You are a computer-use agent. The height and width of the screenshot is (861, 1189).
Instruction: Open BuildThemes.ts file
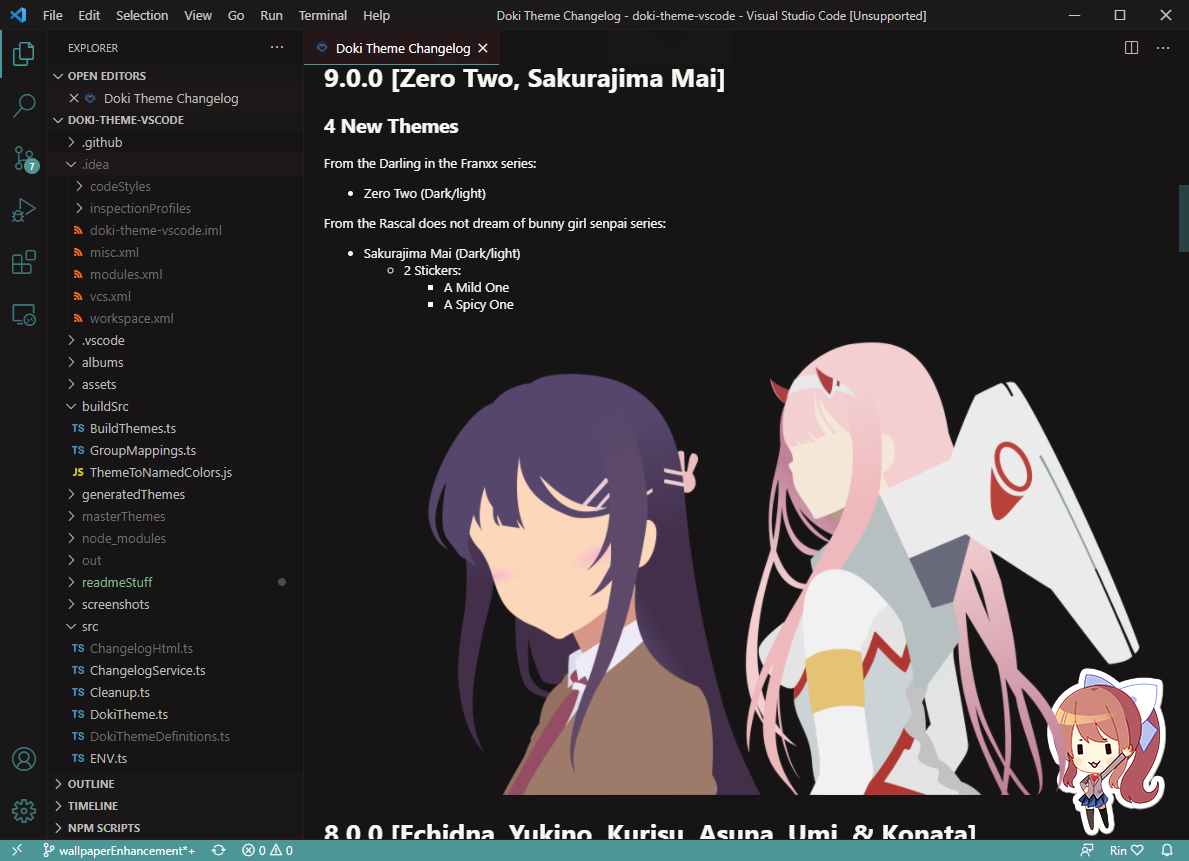coord(175,428)
